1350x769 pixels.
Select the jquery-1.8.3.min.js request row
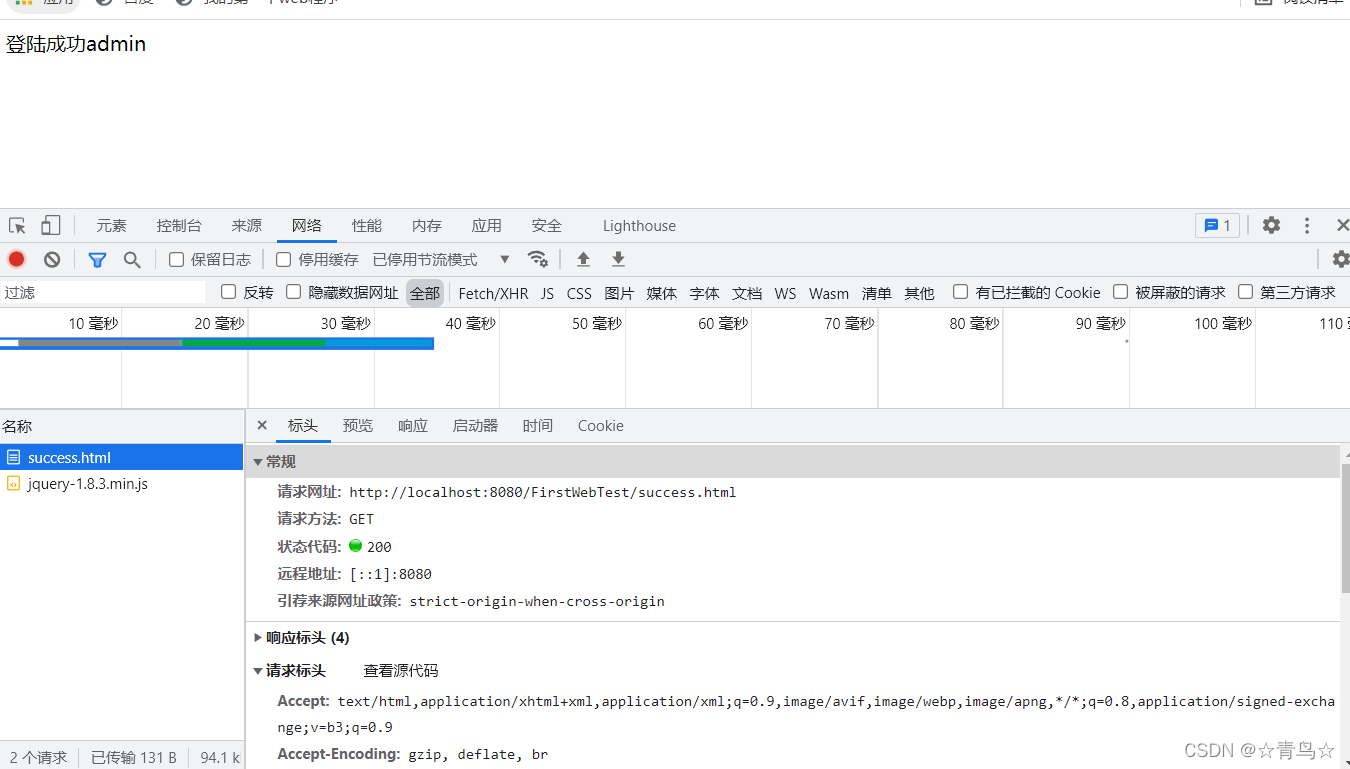point(122,483)
